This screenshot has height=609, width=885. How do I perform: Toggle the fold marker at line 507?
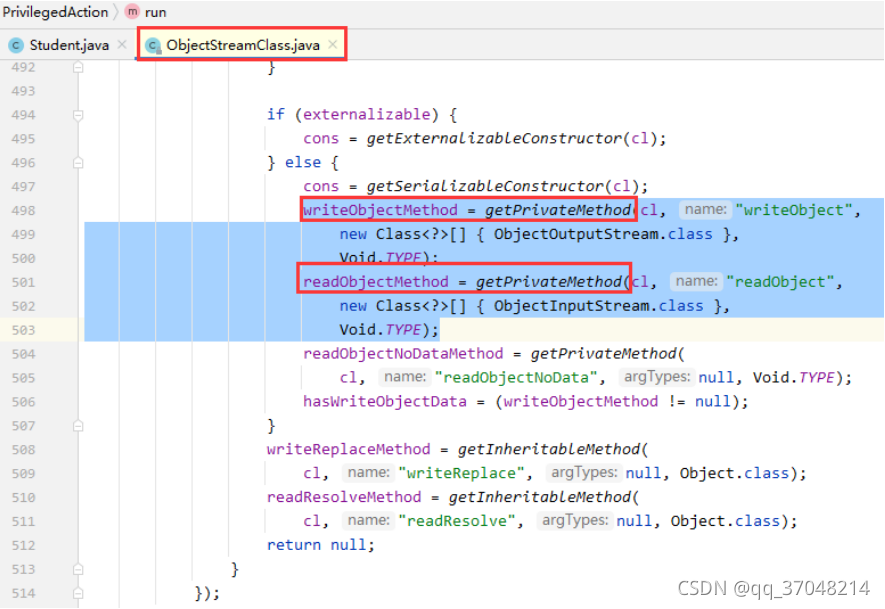click(x=78, y=426)
